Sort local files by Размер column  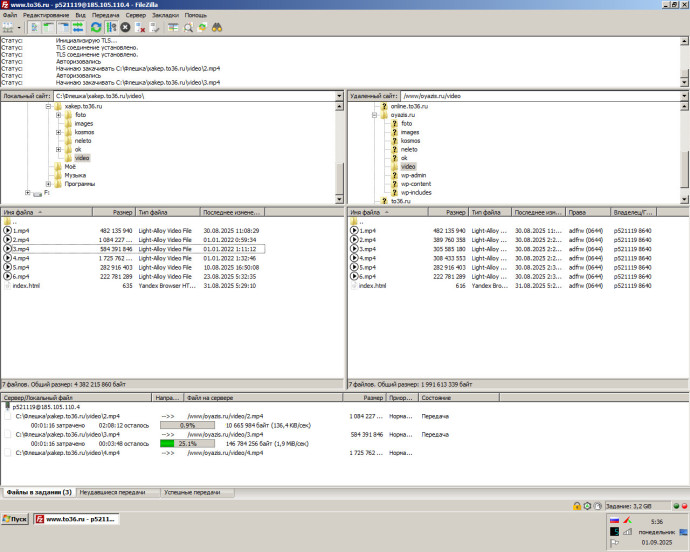click(x=114, y=213)
